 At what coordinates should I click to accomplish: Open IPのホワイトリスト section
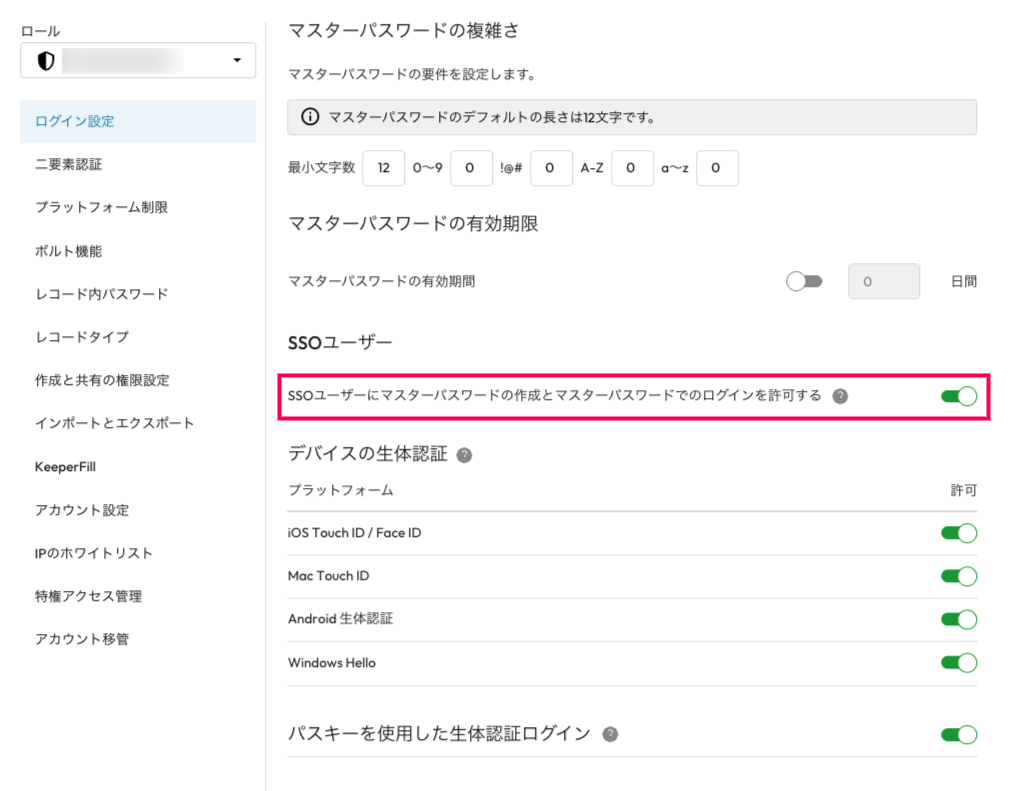point(93,553)
